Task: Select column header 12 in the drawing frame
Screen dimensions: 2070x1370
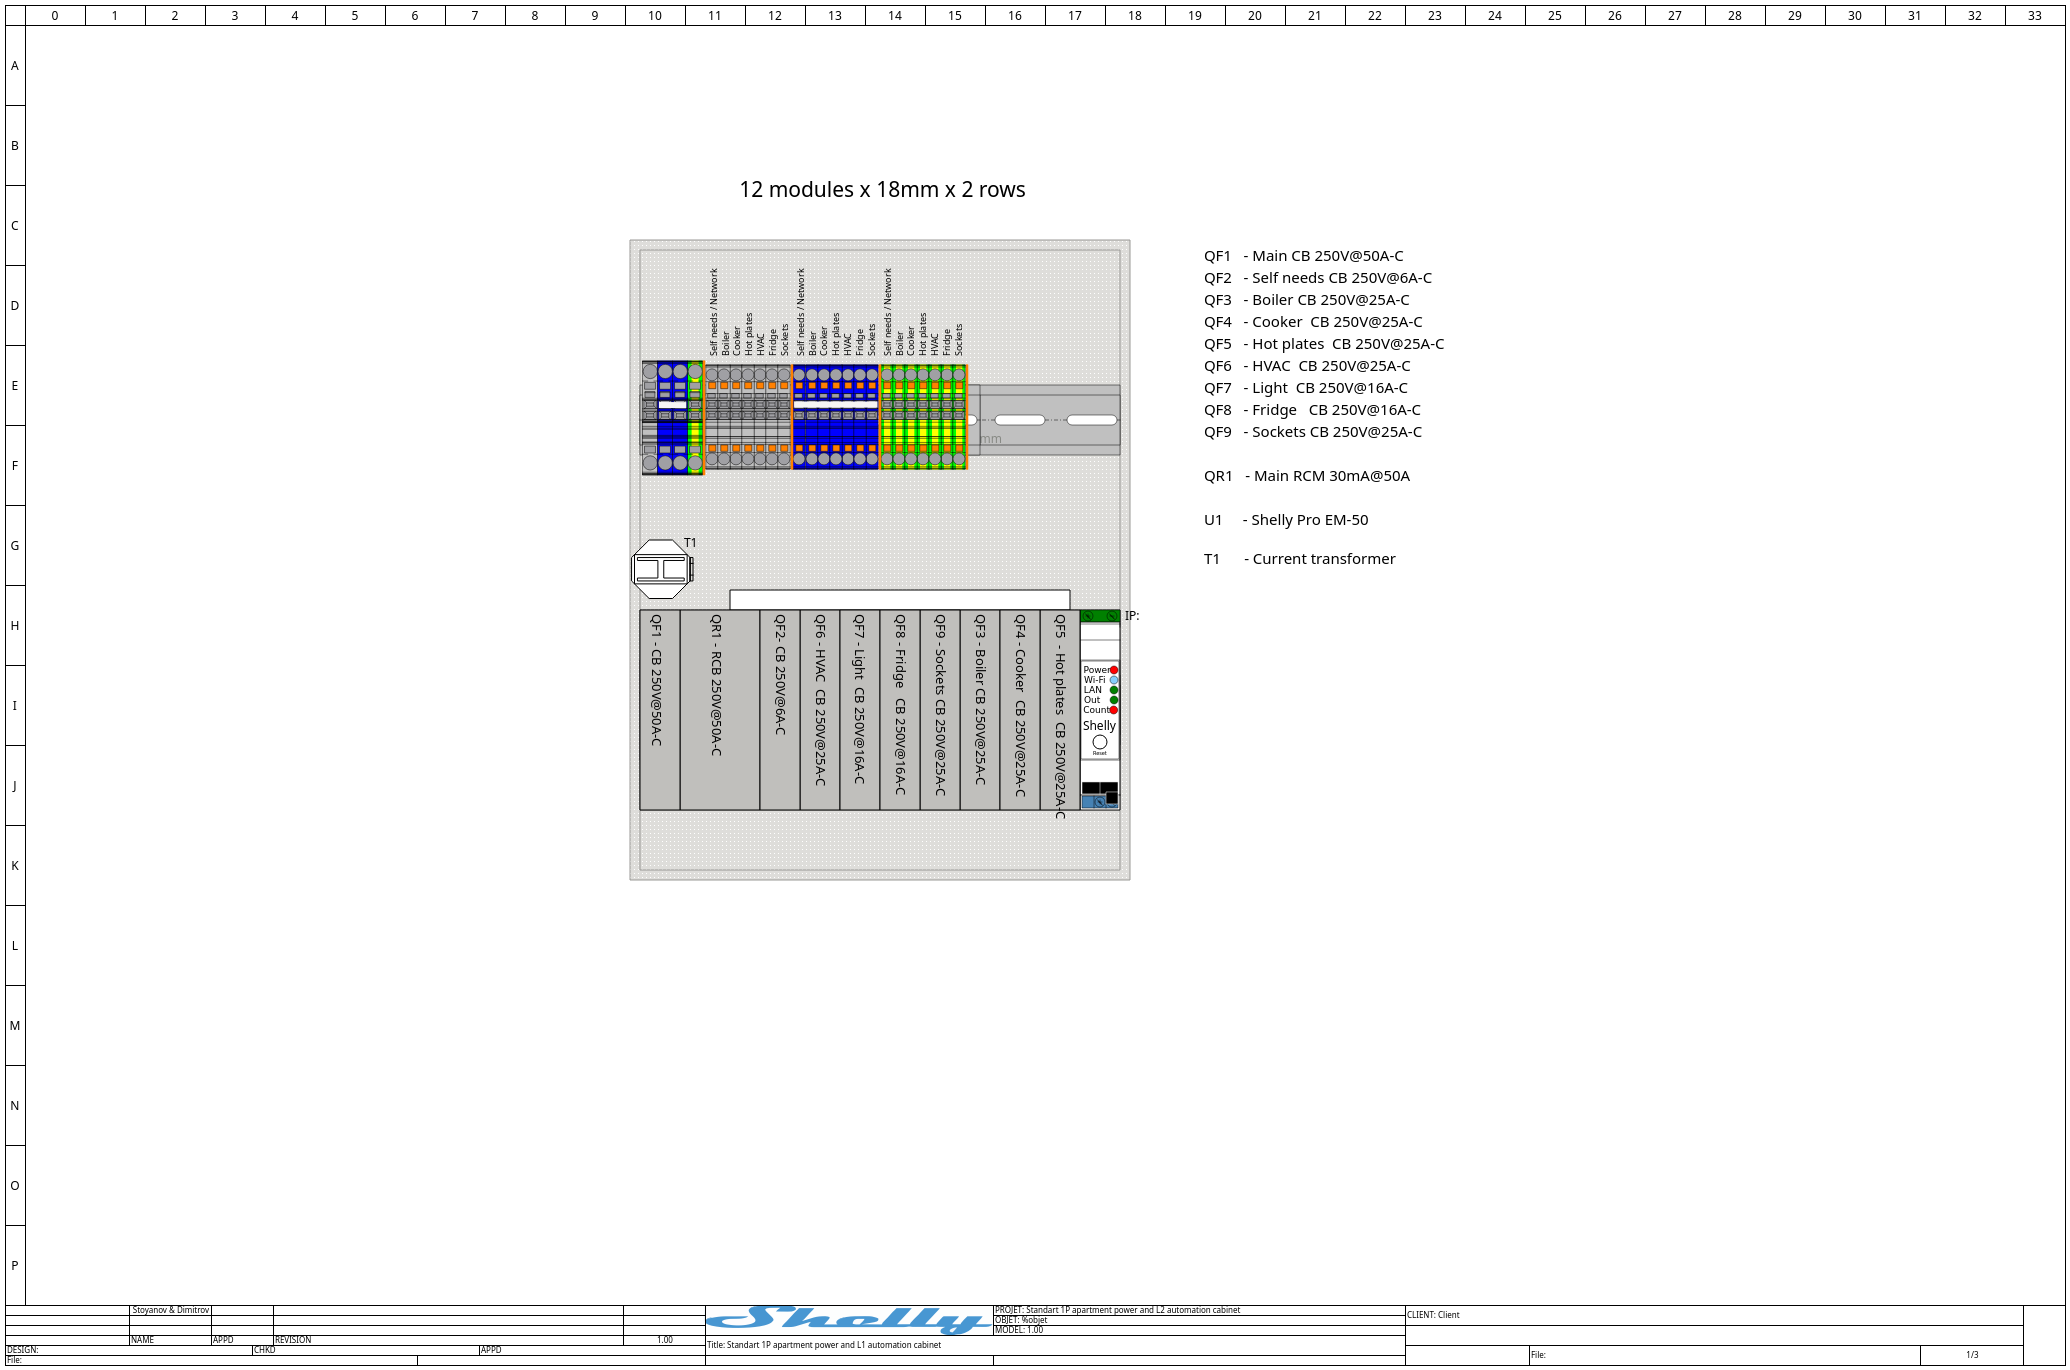Action: pyautogui.click(x=775, y=15)
